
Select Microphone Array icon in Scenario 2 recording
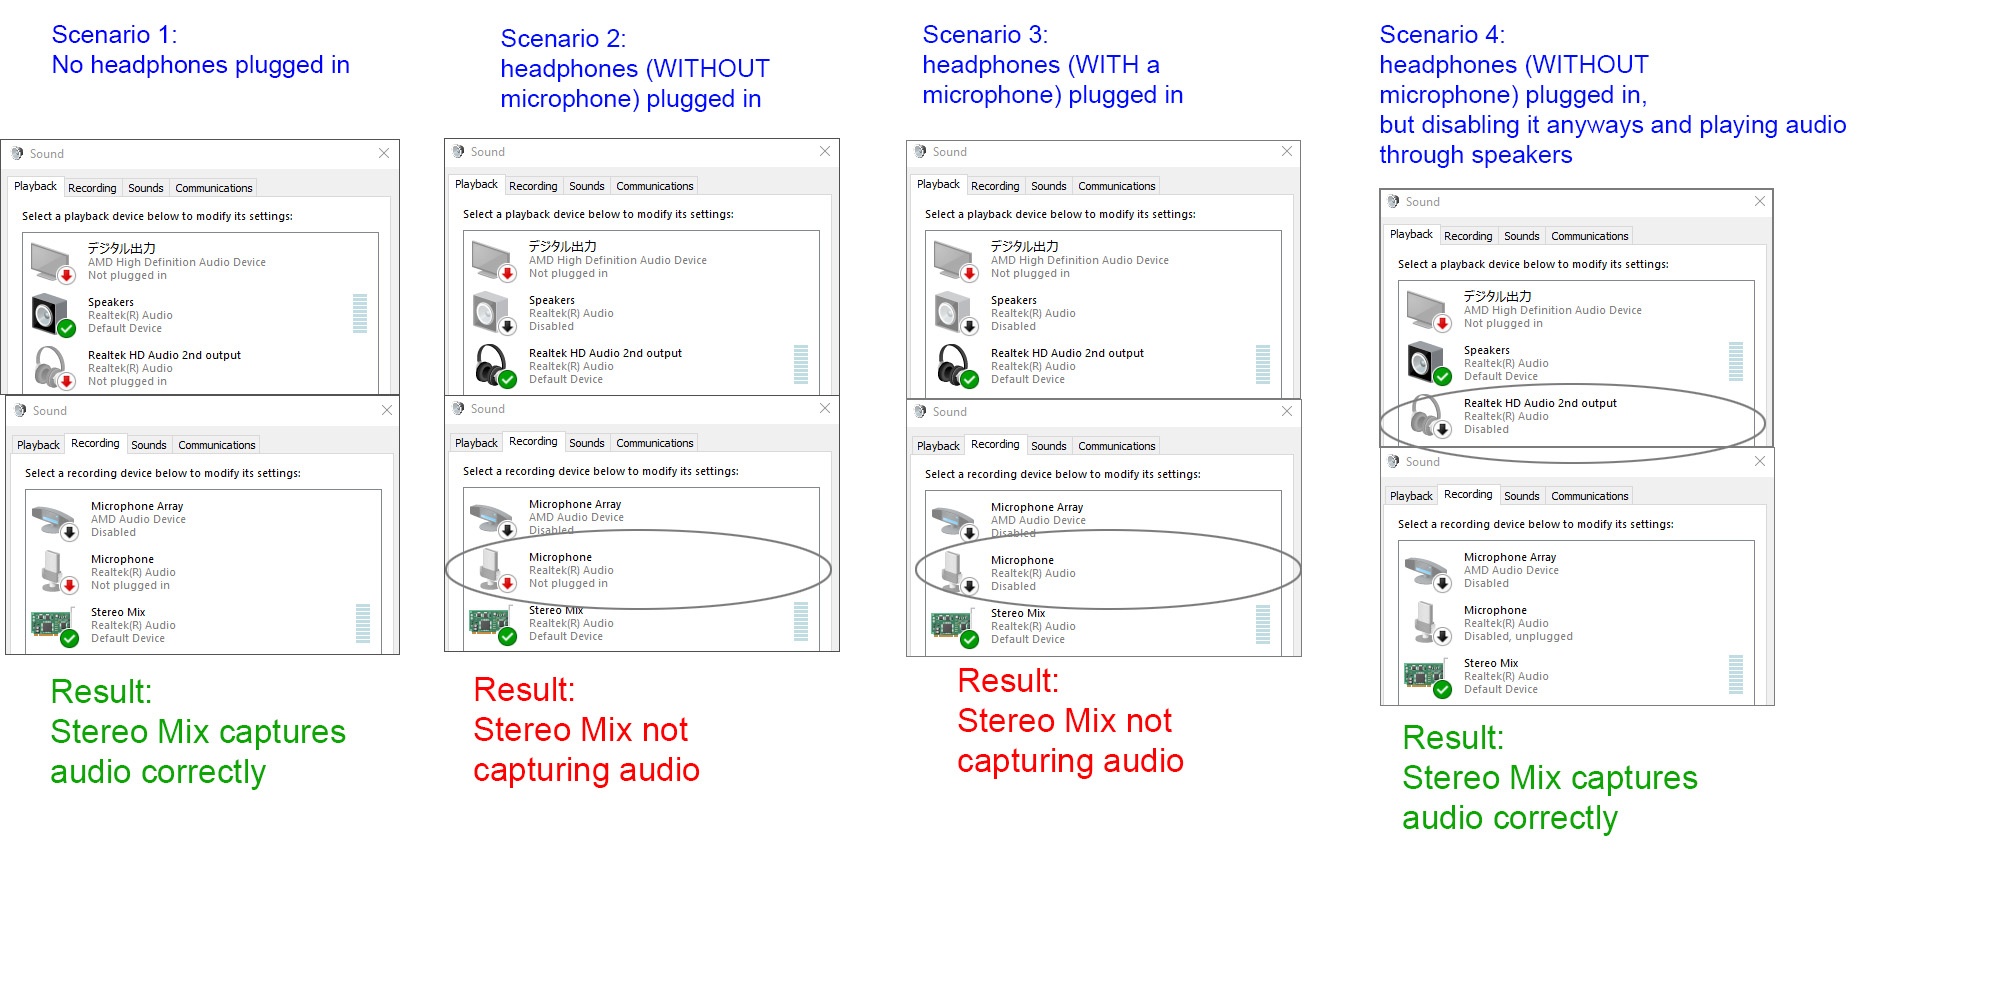click(x=493, y=518)
